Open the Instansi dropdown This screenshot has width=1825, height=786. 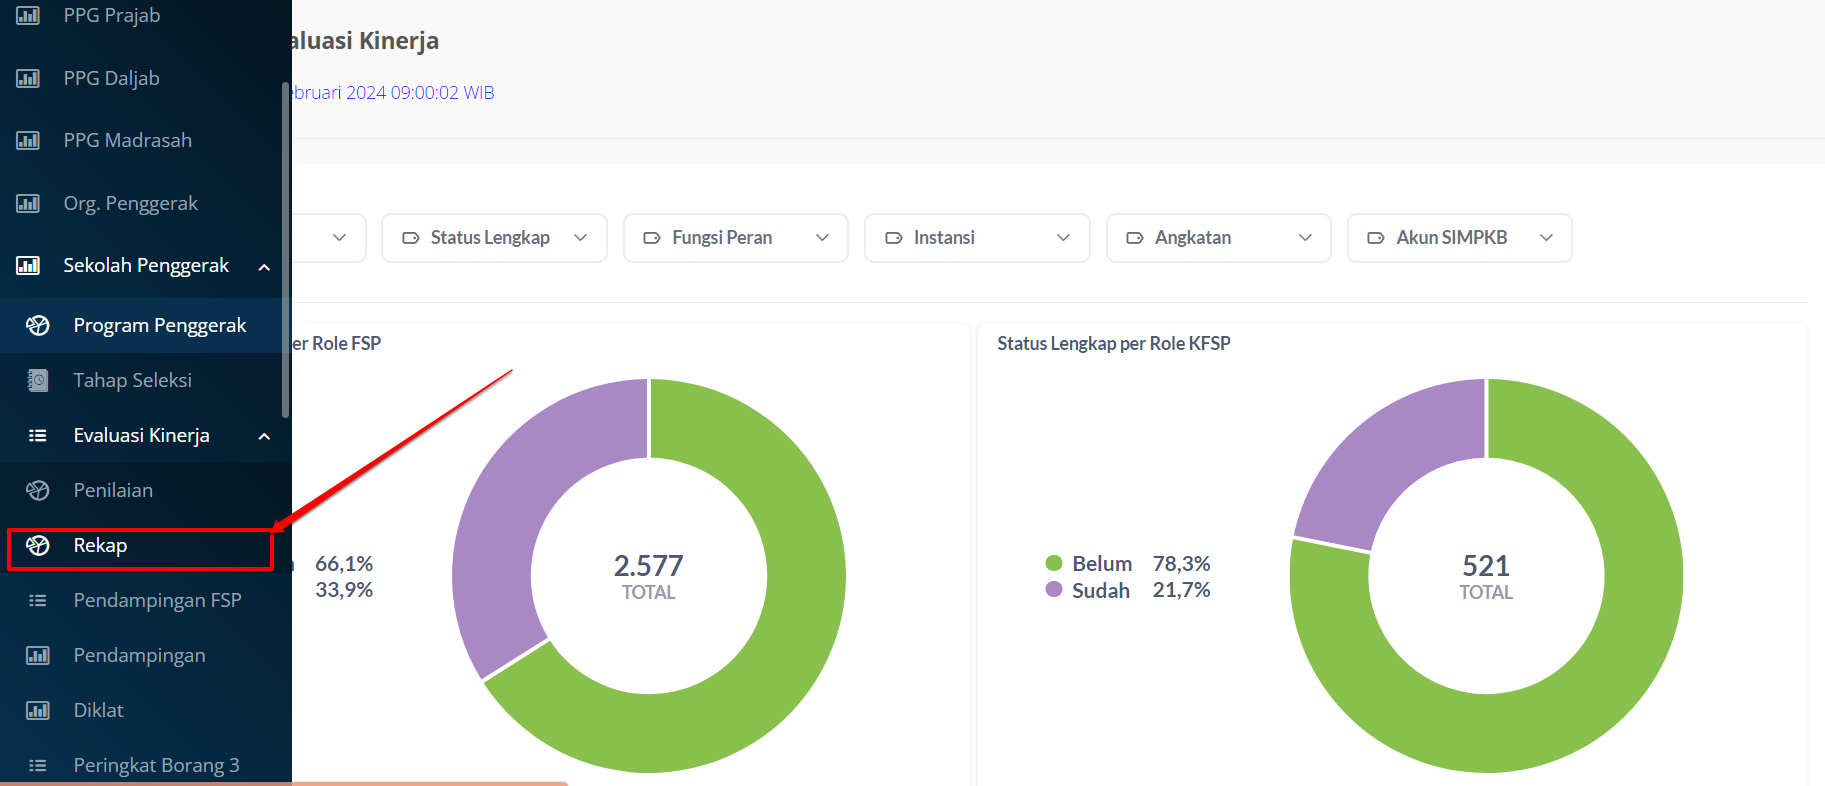tap(977, 238)
